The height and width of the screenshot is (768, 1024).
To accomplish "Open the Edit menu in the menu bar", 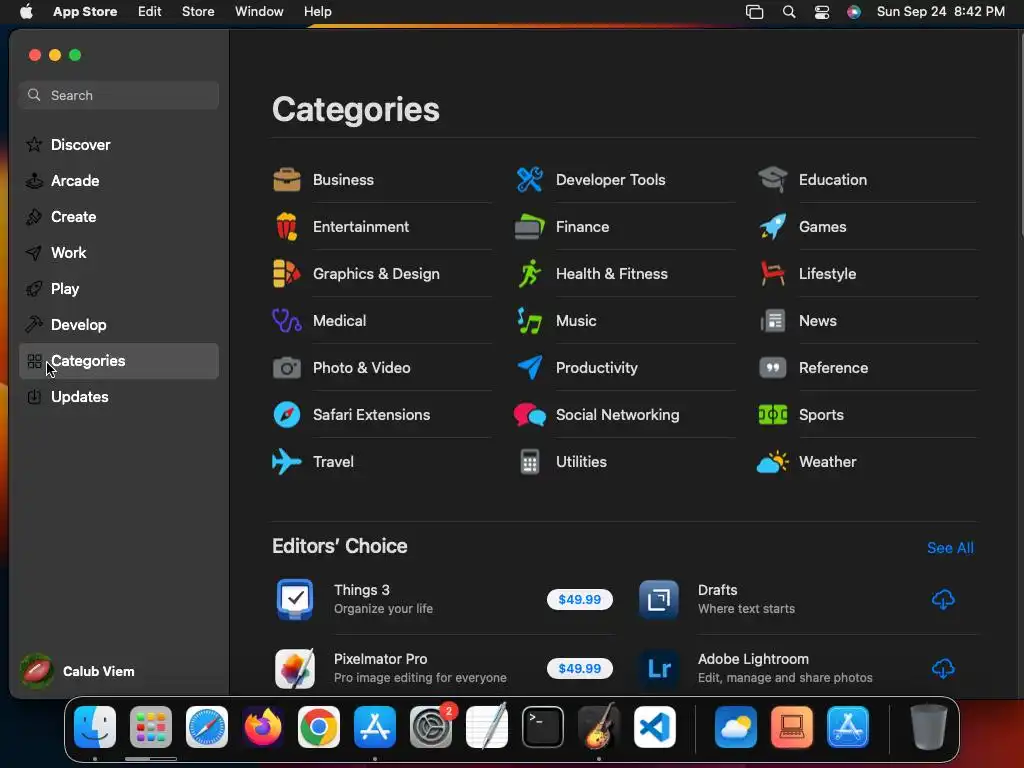I will (x=150, y=12).
